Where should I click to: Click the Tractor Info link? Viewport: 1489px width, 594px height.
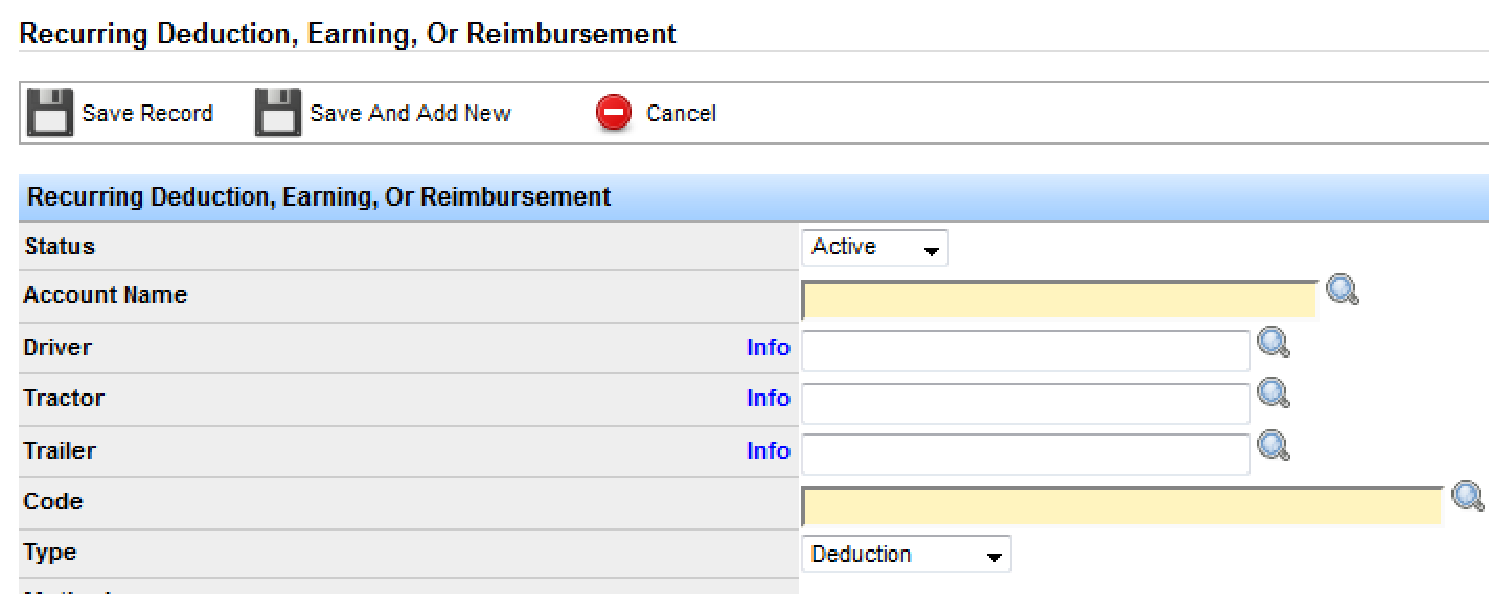click(768, 398)
